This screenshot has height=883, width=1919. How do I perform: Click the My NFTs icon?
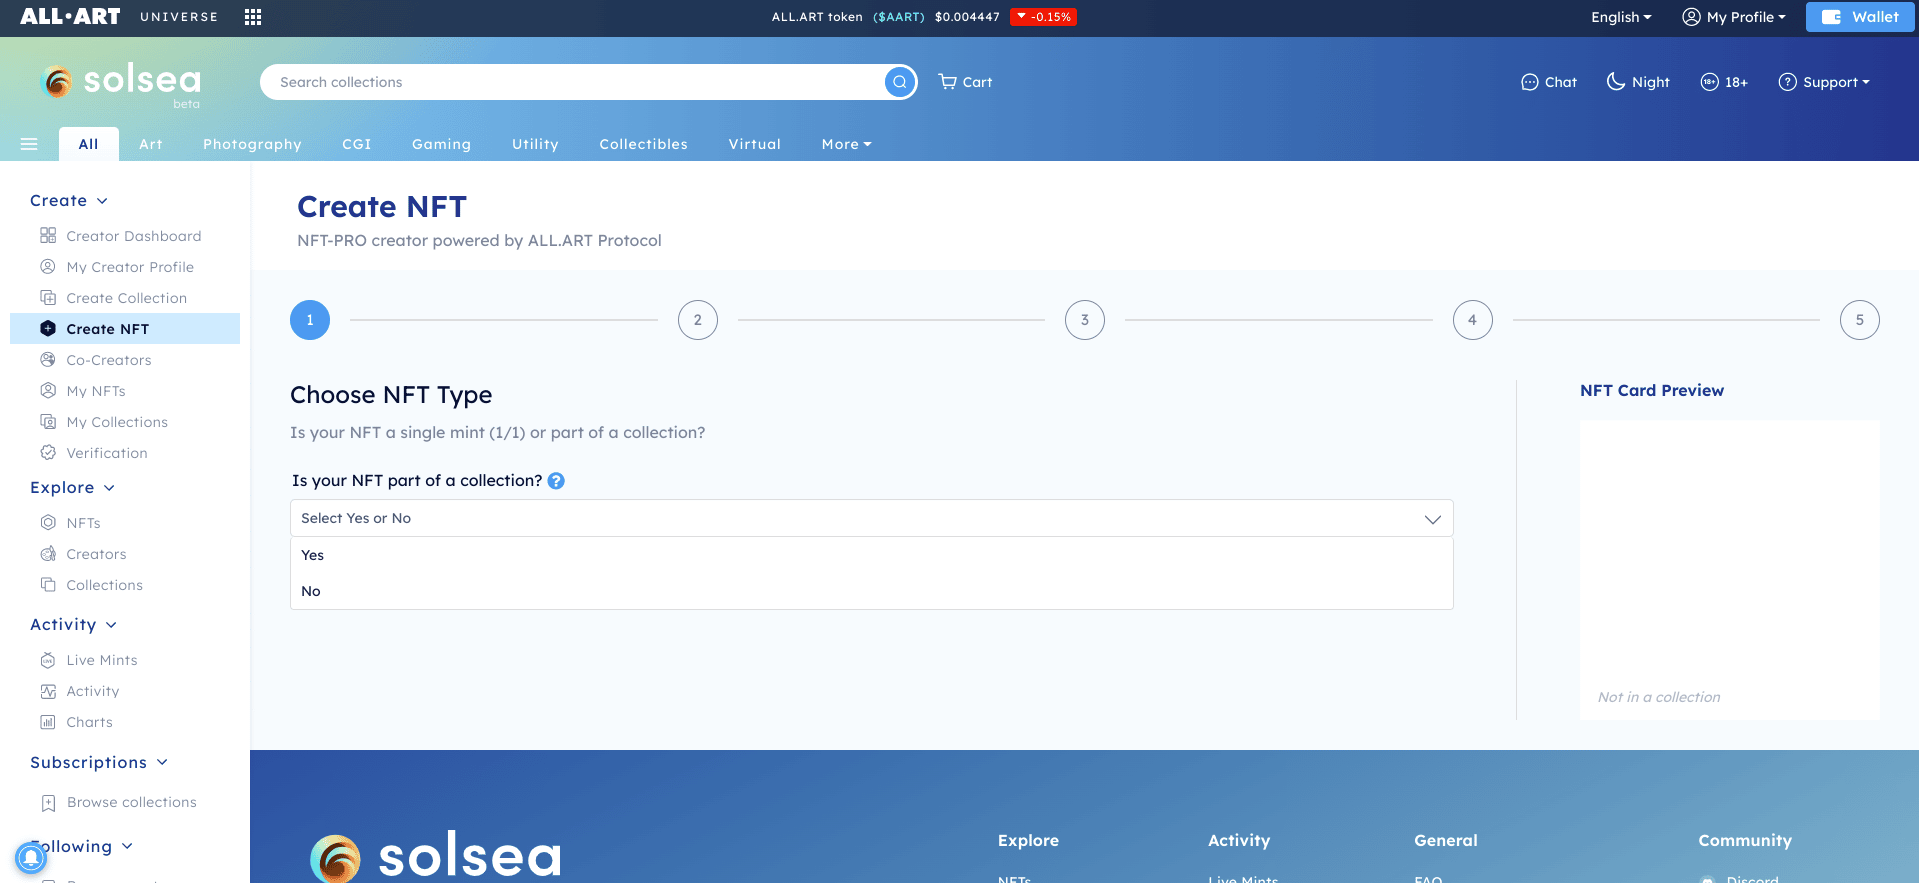coord(48,391)
